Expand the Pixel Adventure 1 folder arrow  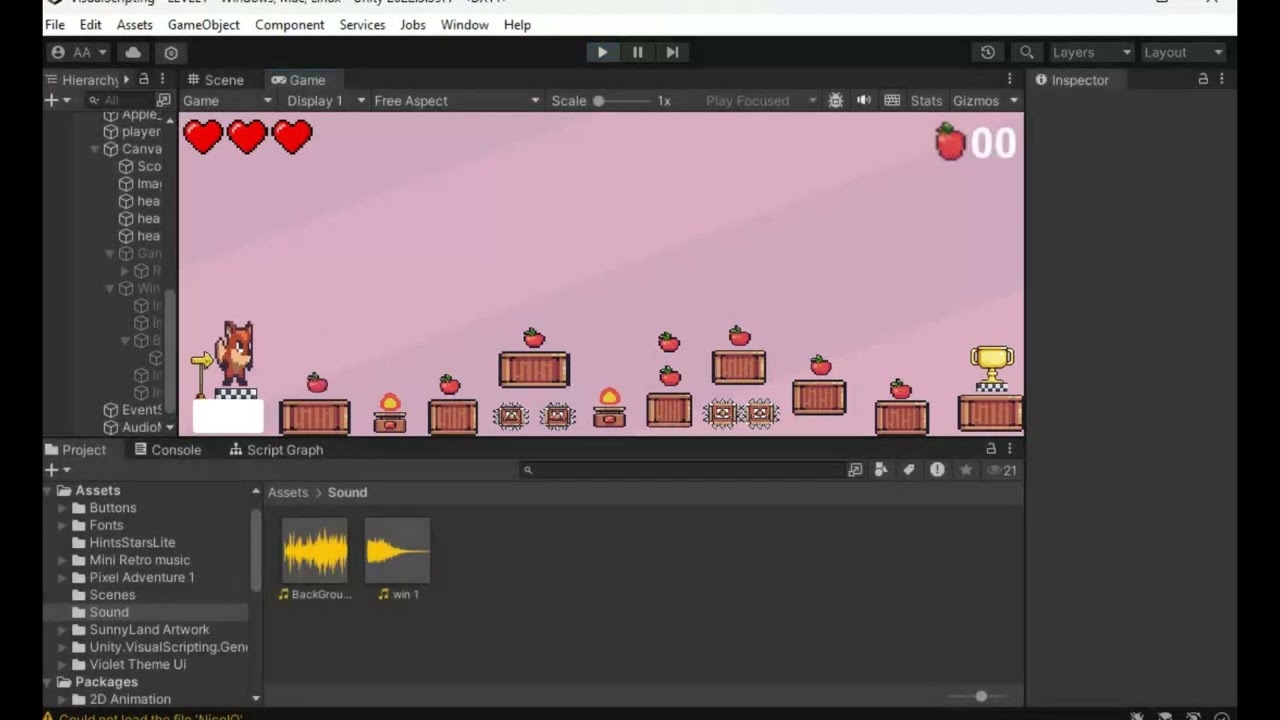62,577
